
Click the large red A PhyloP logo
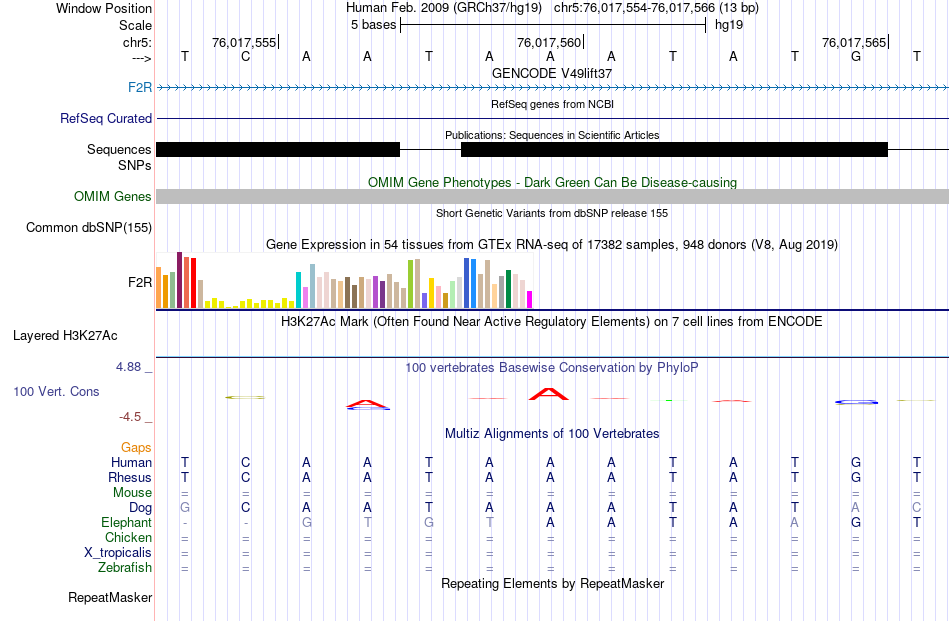click(549, 394)
